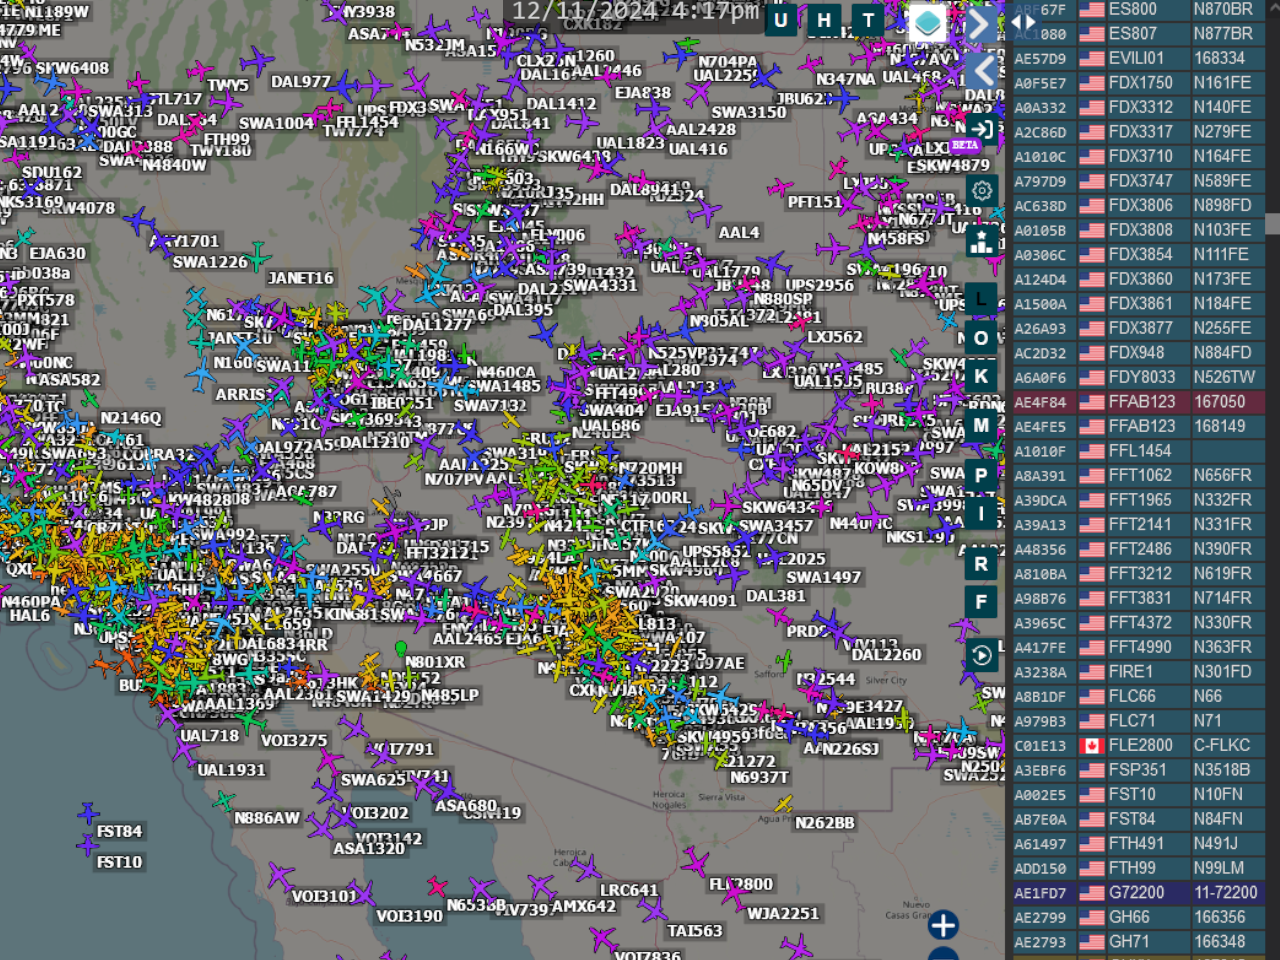The height and width of the screenshot is (960, 1280).
Task: Click the US flag in the G72200 row
Action: (1092, 893)
